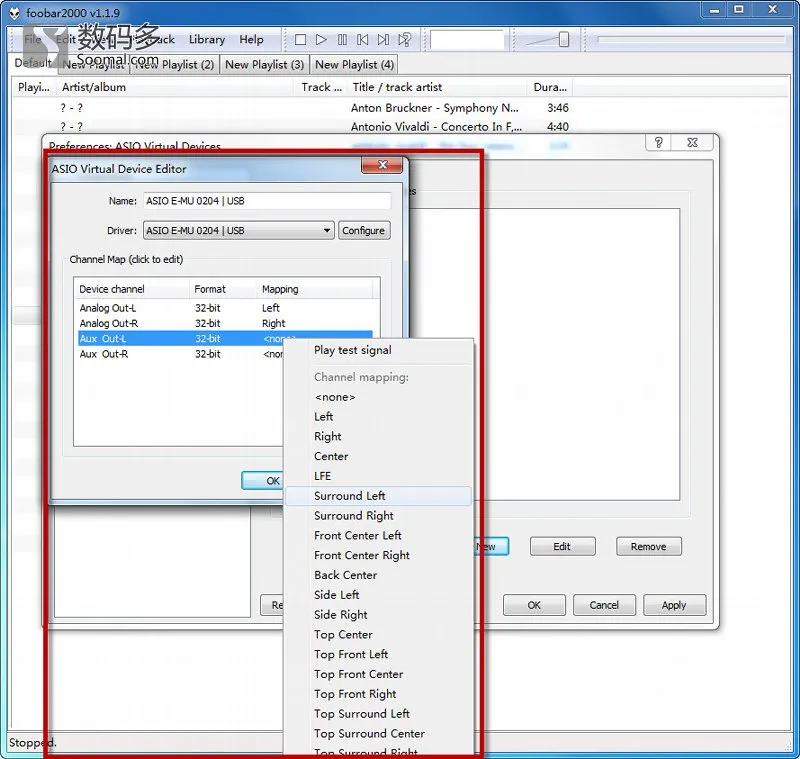Choose Play test signal in context menu
Screen dimensions: 800x759
pyautogui.click(x=378, y=350)
